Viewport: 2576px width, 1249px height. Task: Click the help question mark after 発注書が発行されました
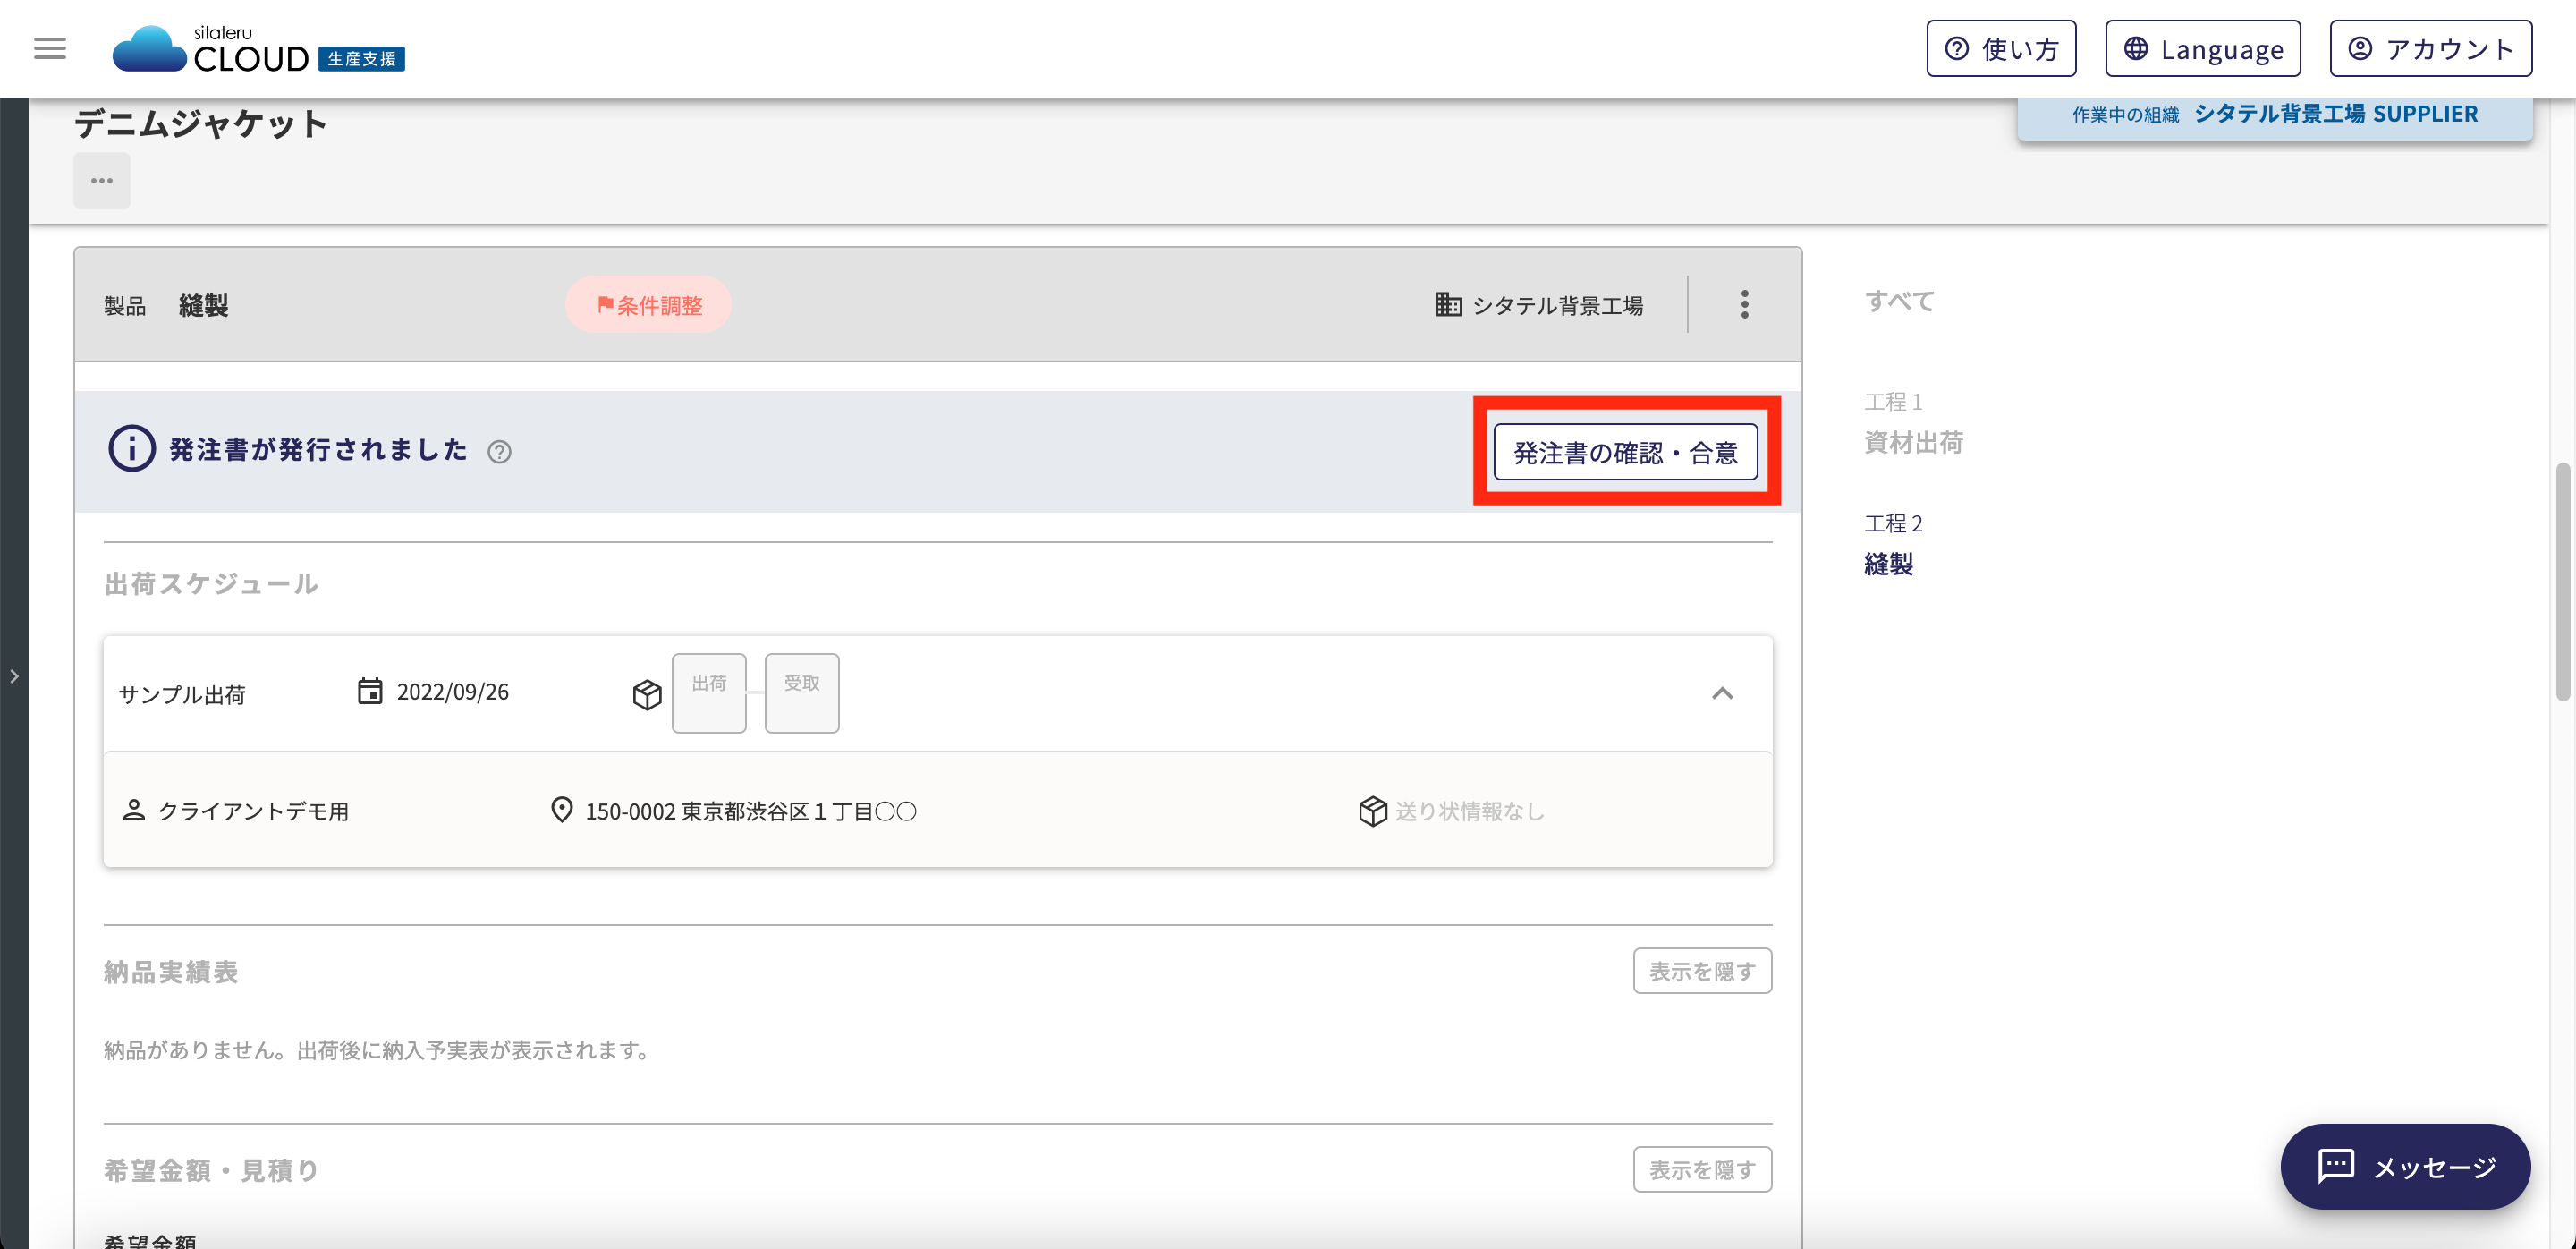point(499,452)
